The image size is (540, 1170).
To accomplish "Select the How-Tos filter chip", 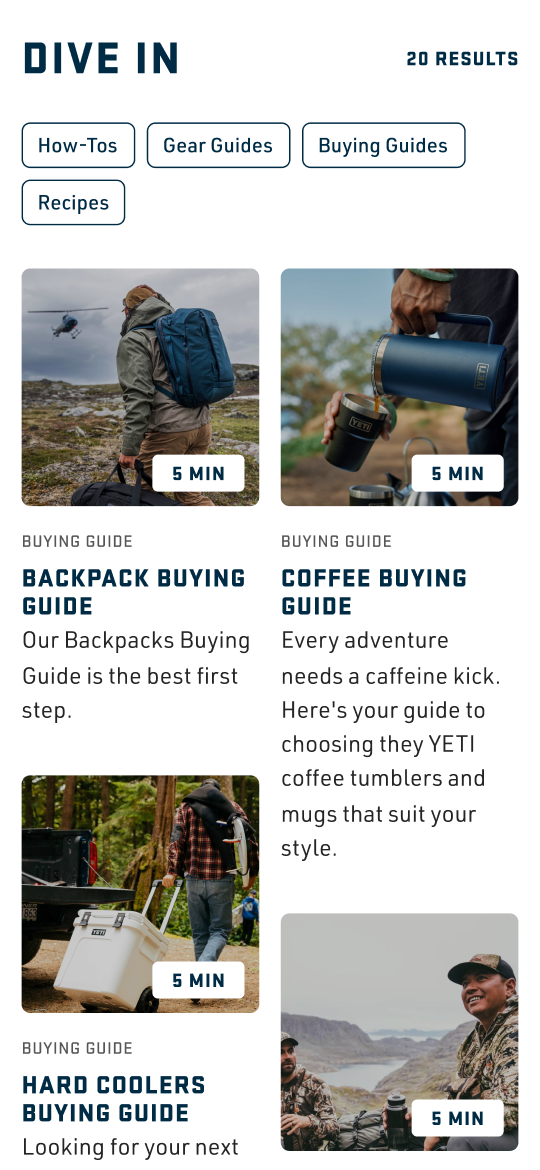I will pyautogui.click(x=78, y=145).
